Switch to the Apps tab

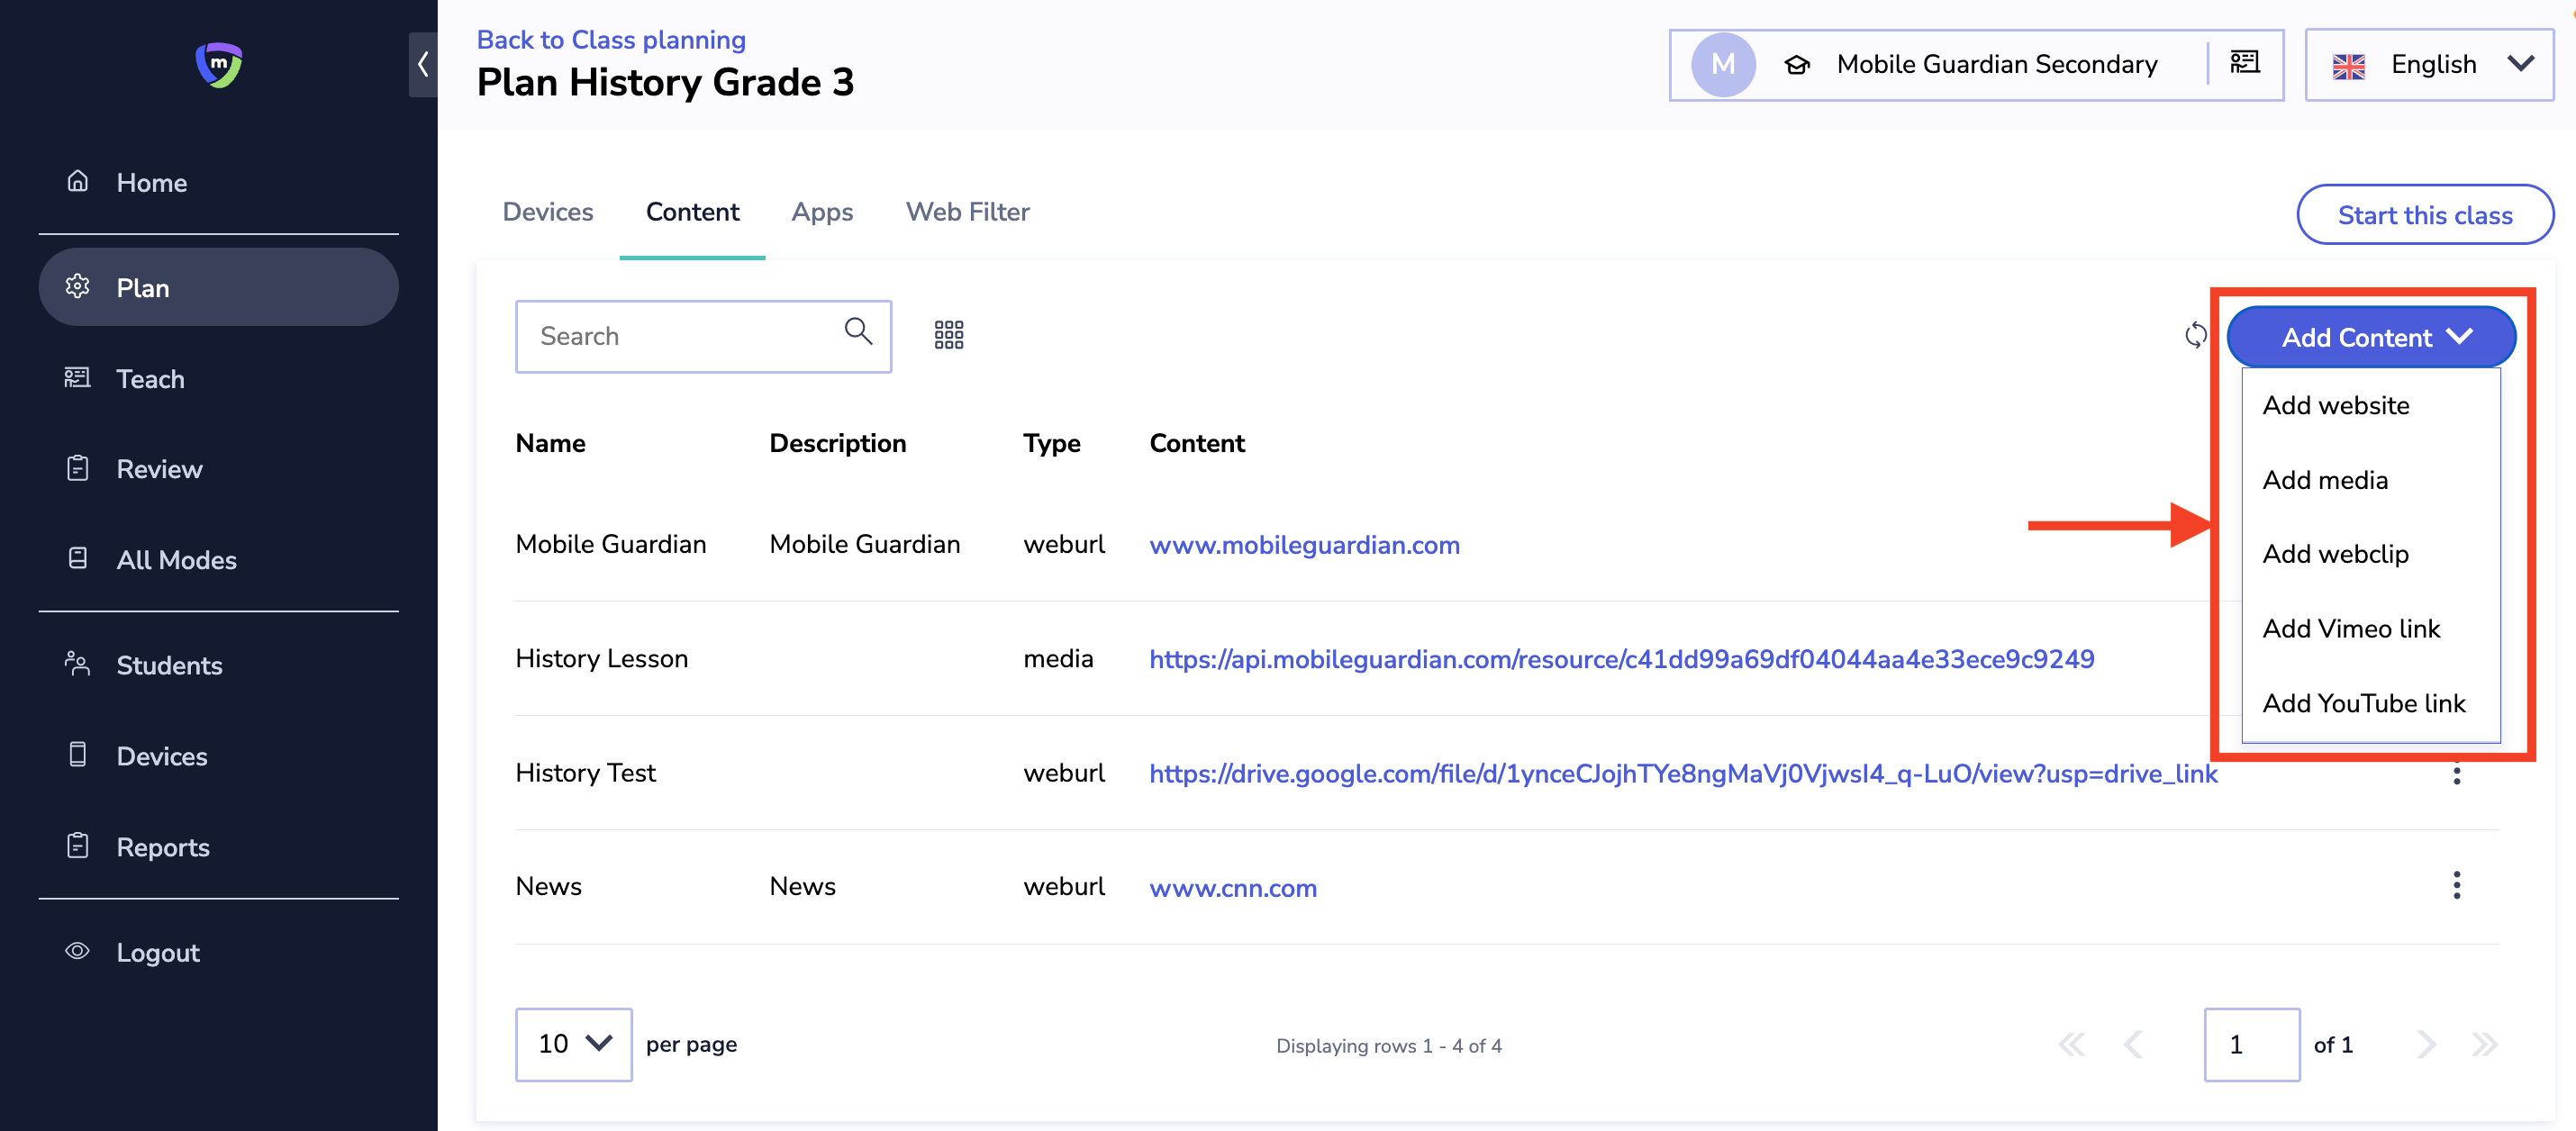click(822, 212)
